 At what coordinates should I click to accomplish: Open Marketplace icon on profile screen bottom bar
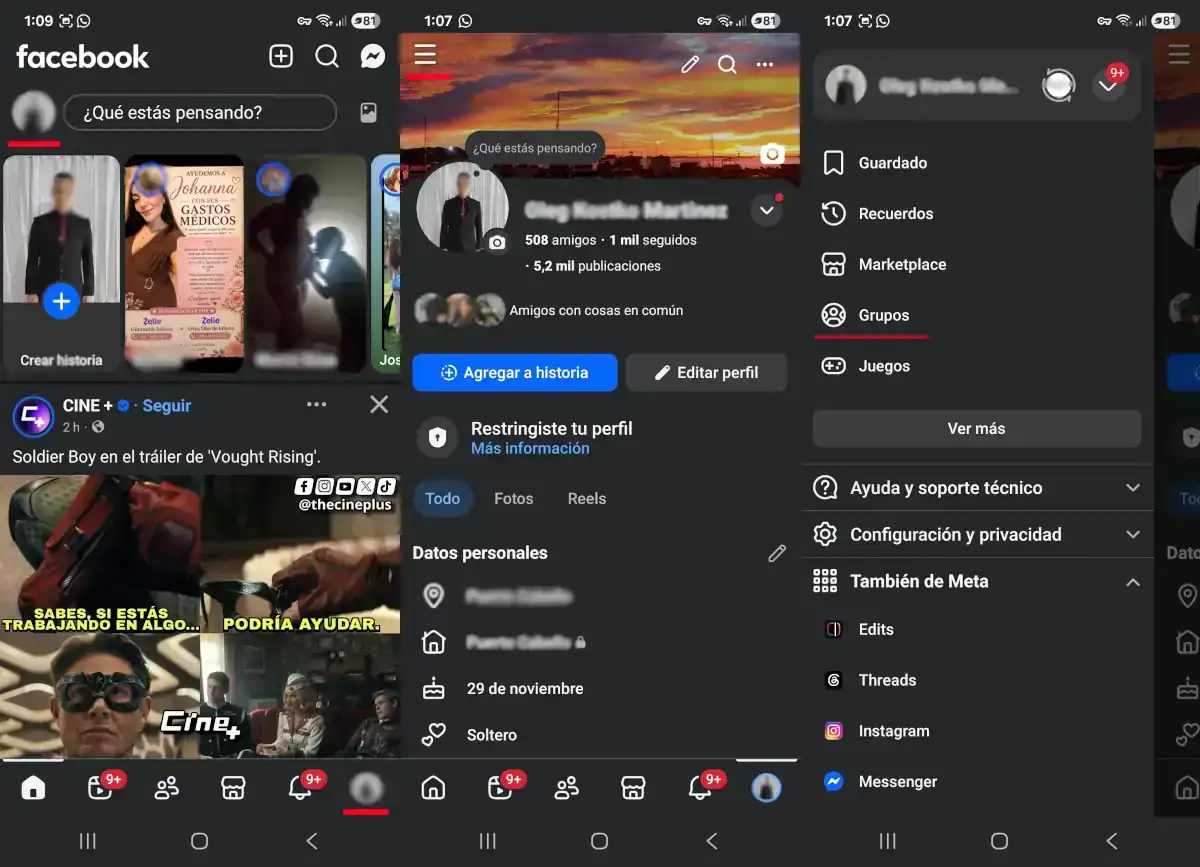coord(633,788)
